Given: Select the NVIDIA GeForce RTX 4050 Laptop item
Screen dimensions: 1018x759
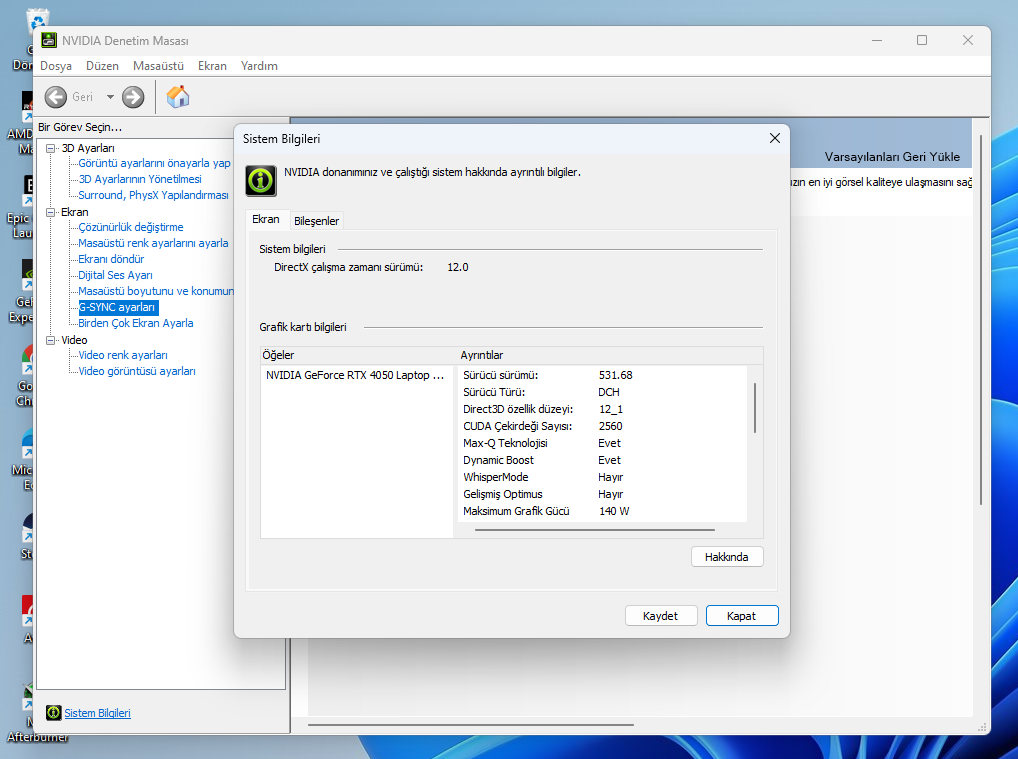Looking at the screenshot, I should [x=355, y=375].
